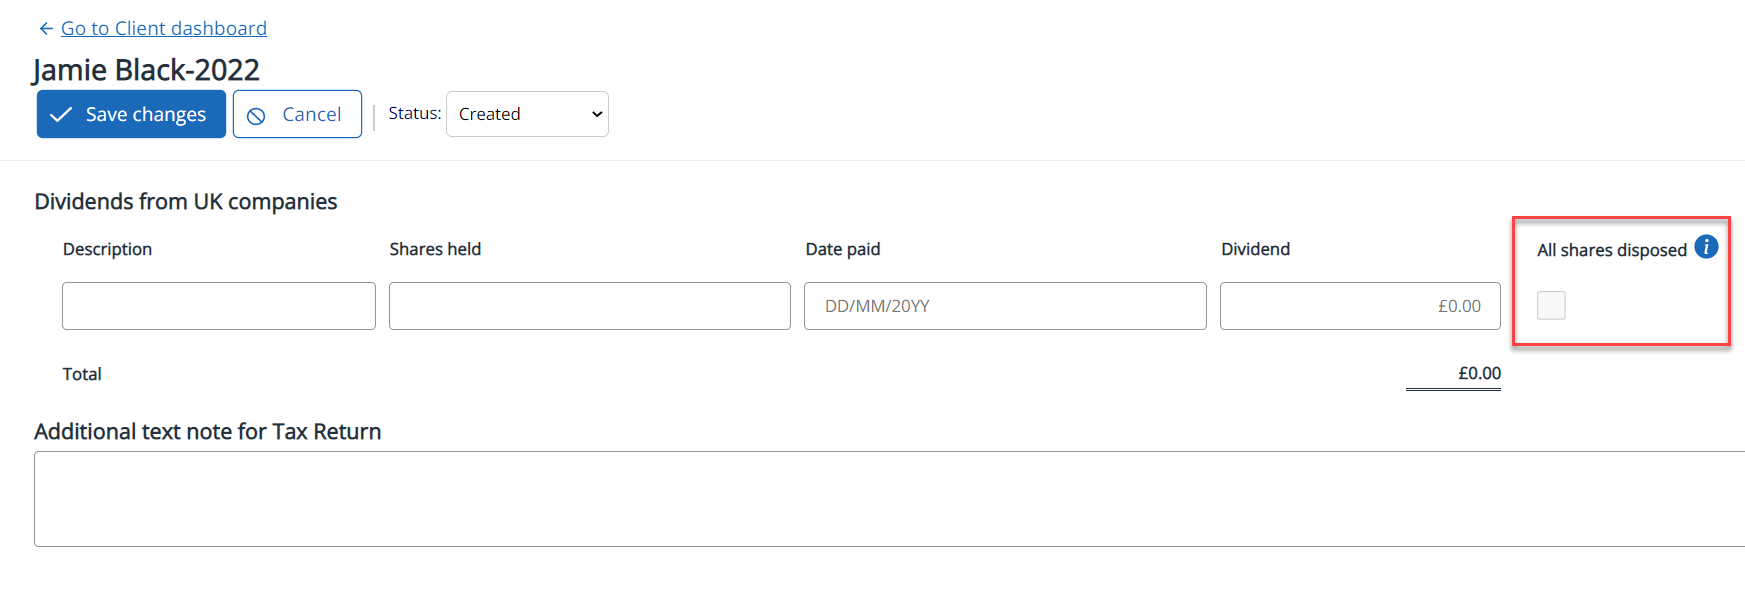The image size is (1745, 596).
Task: Focus the Shares held text box
Action: coord(589,306)
